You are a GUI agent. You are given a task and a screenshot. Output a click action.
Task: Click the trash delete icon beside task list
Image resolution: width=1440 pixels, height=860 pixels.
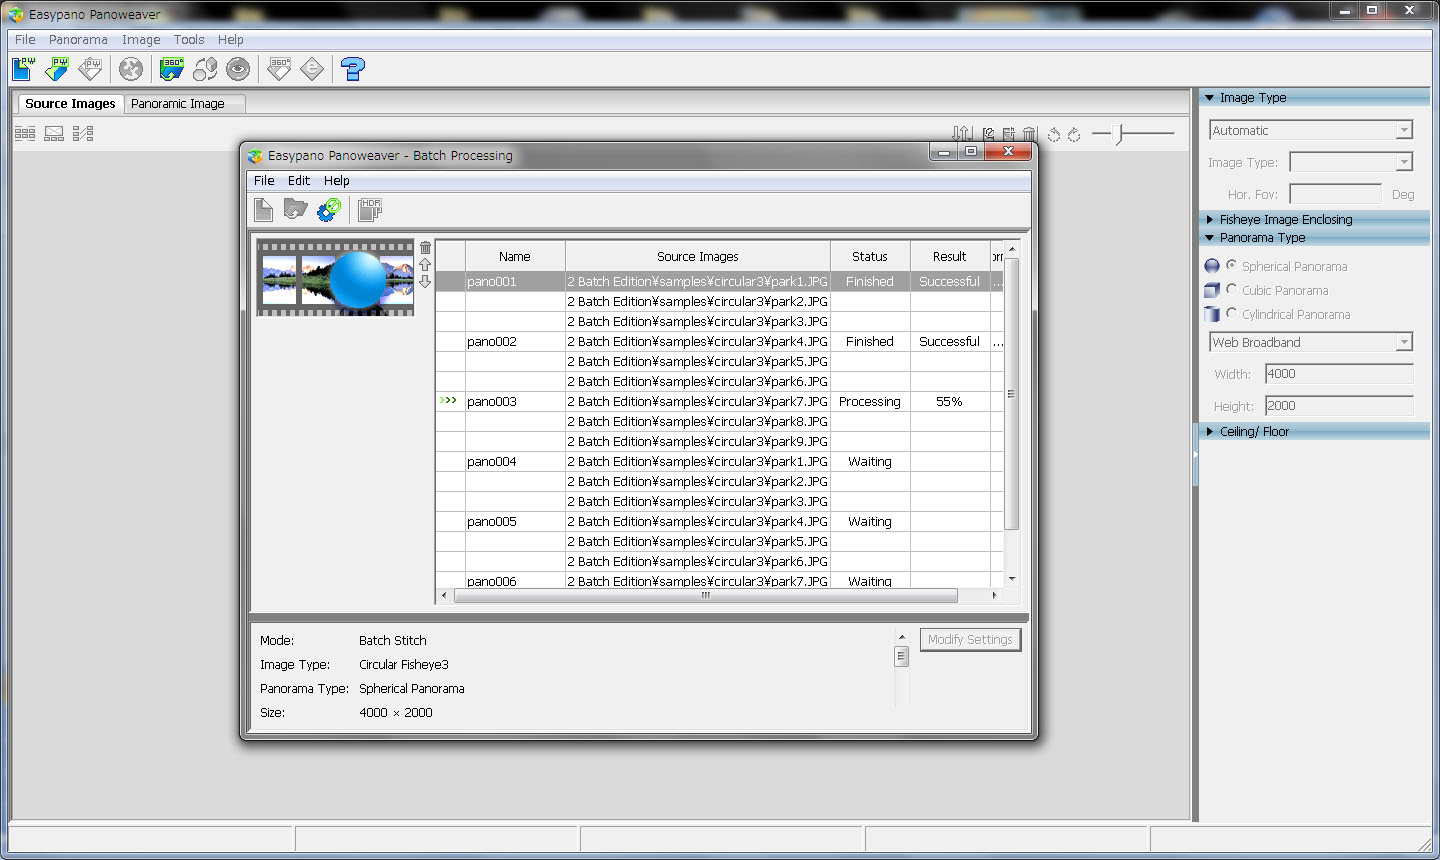425,248
